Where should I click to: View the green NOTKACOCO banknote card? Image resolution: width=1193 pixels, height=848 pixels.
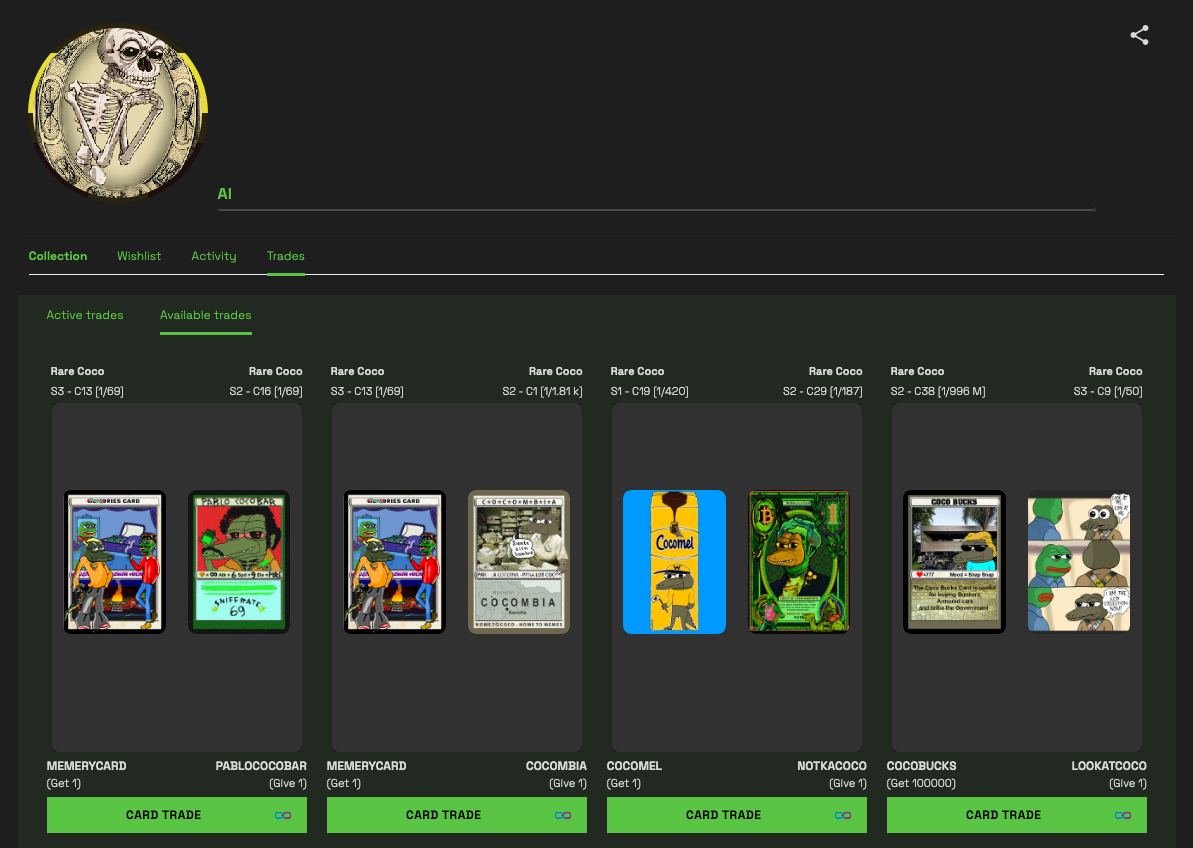click(799, 562)
